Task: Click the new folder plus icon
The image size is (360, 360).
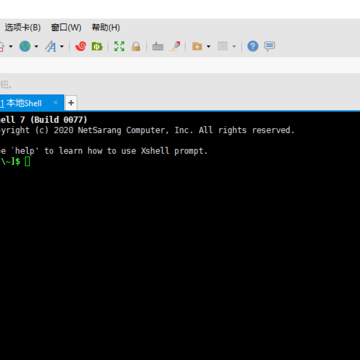Action: [197, 46]
